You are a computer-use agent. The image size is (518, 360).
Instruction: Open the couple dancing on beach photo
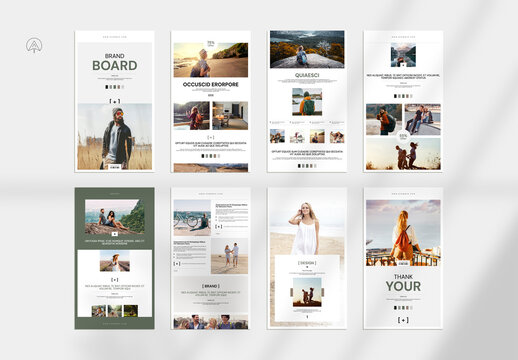(230, 256)
